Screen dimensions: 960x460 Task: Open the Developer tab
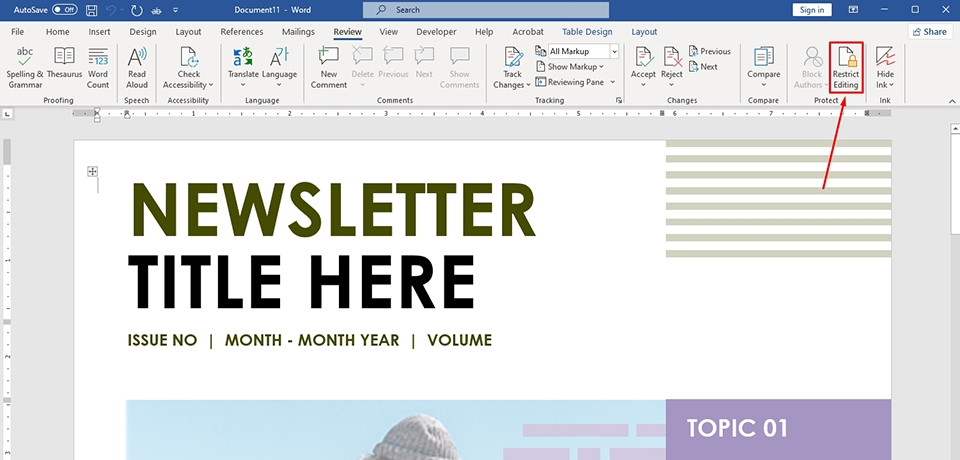pos(436,32)
